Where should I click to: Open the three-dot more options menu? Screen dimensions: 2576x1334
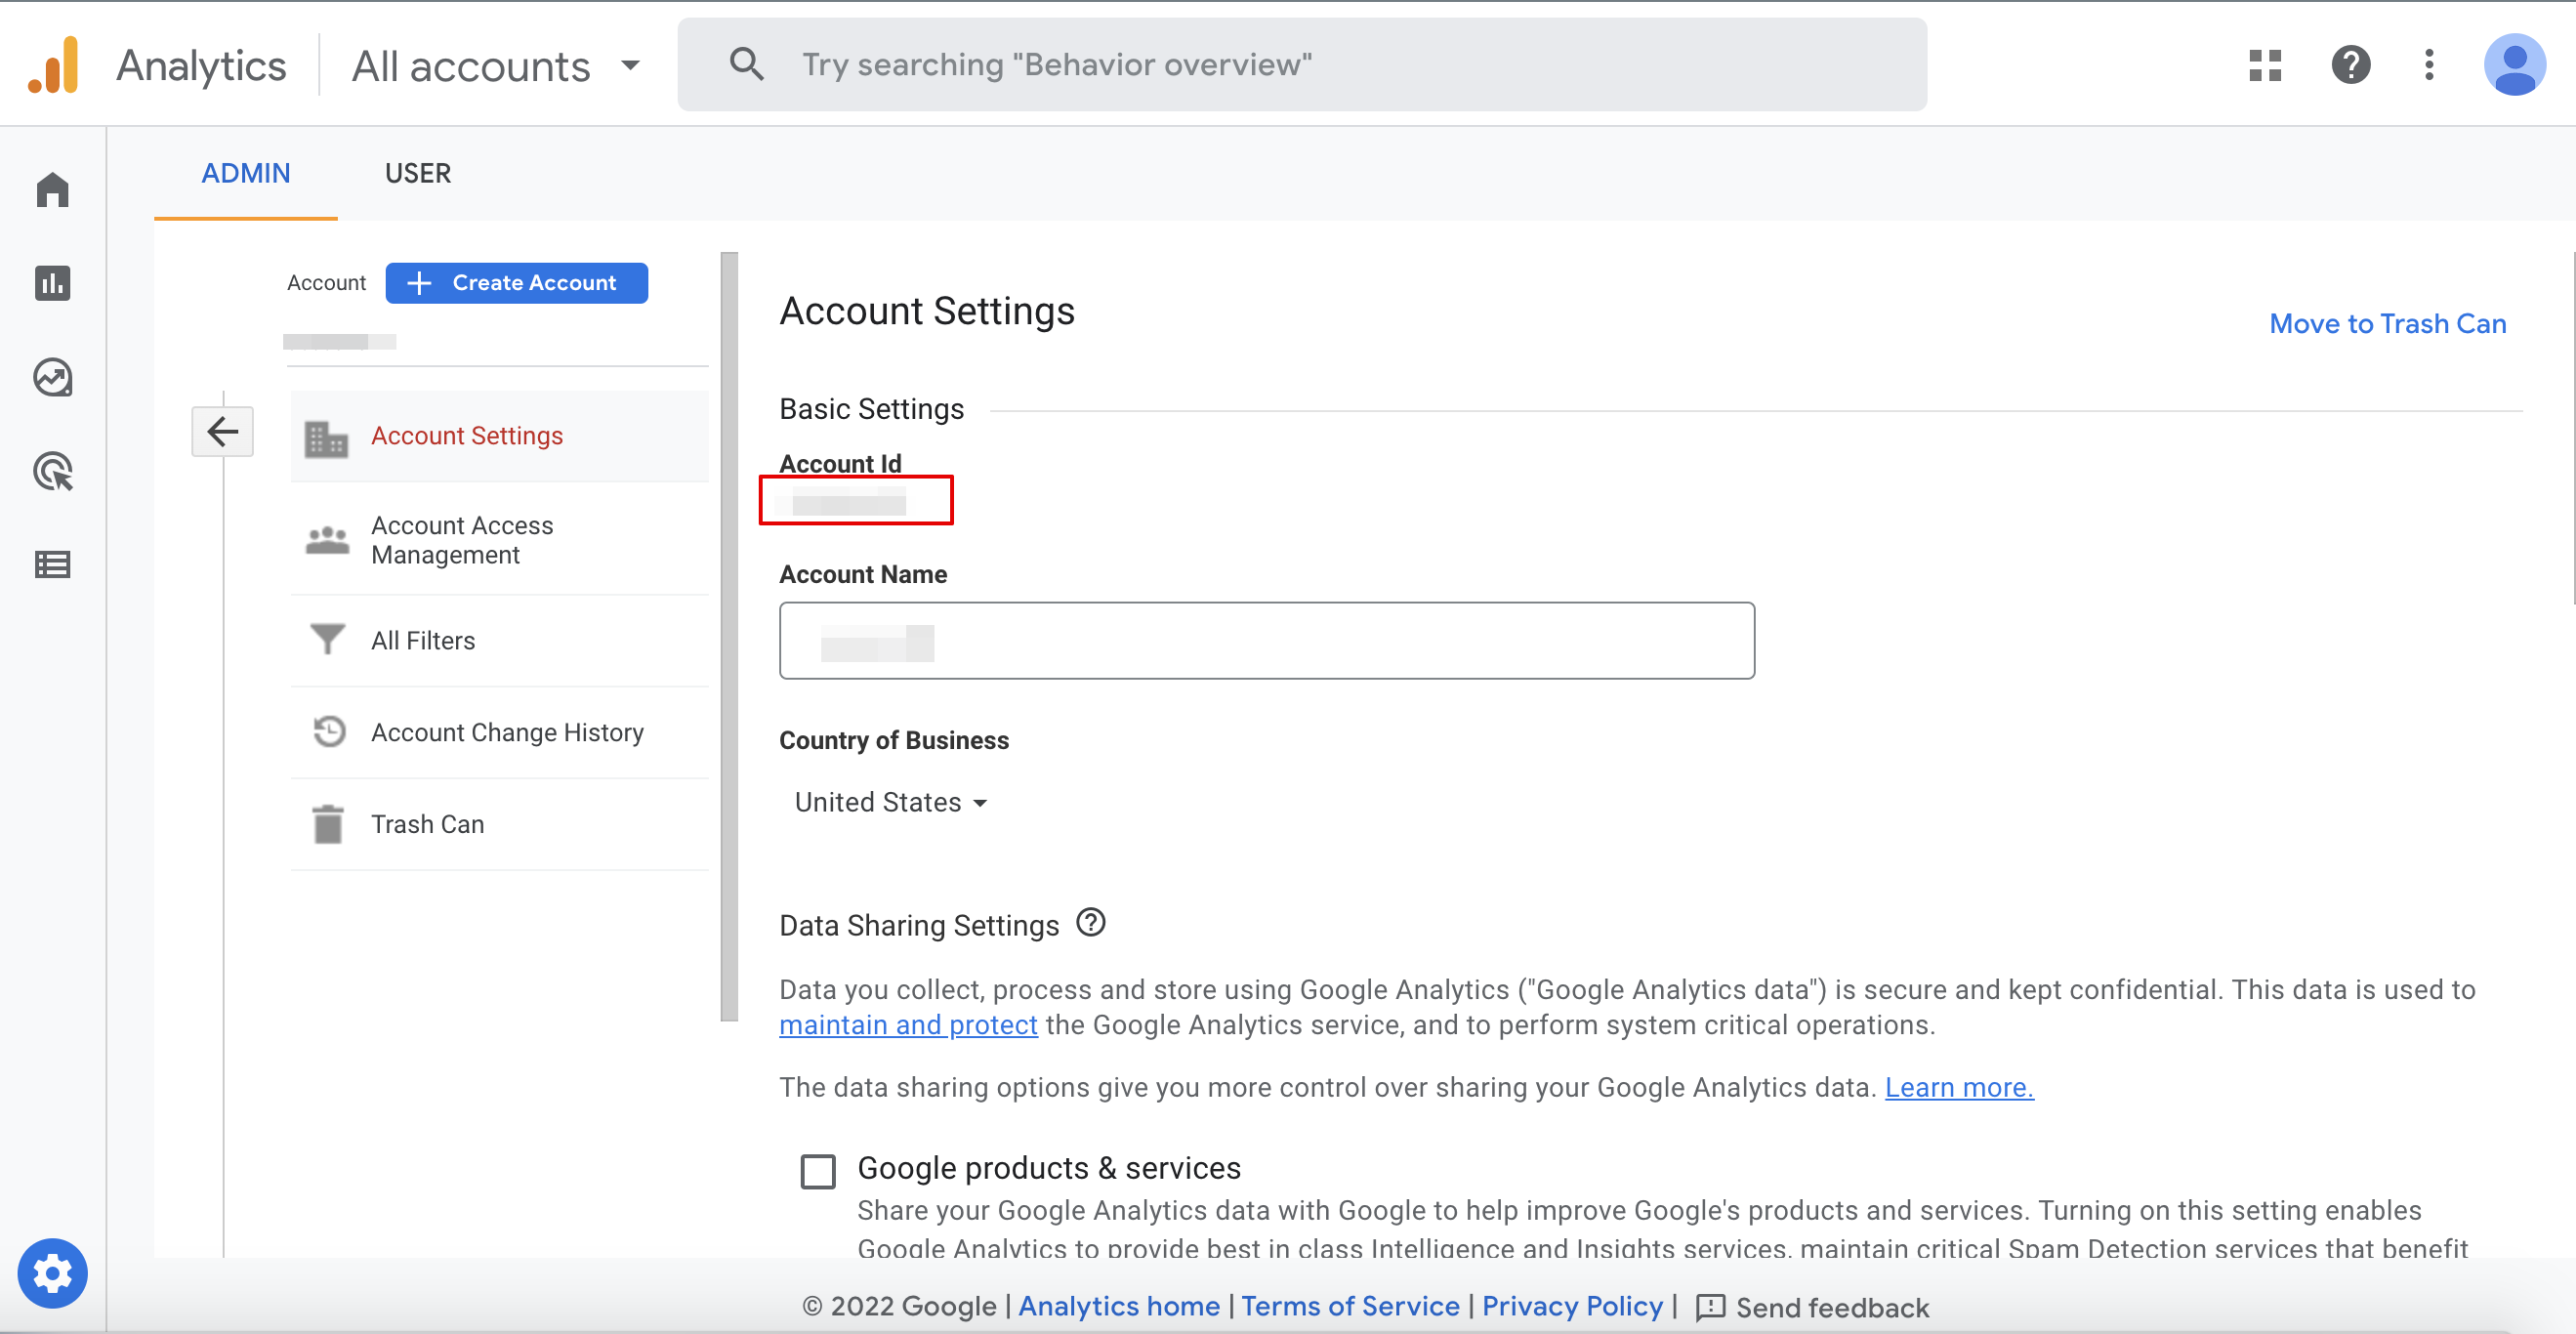2429,65
